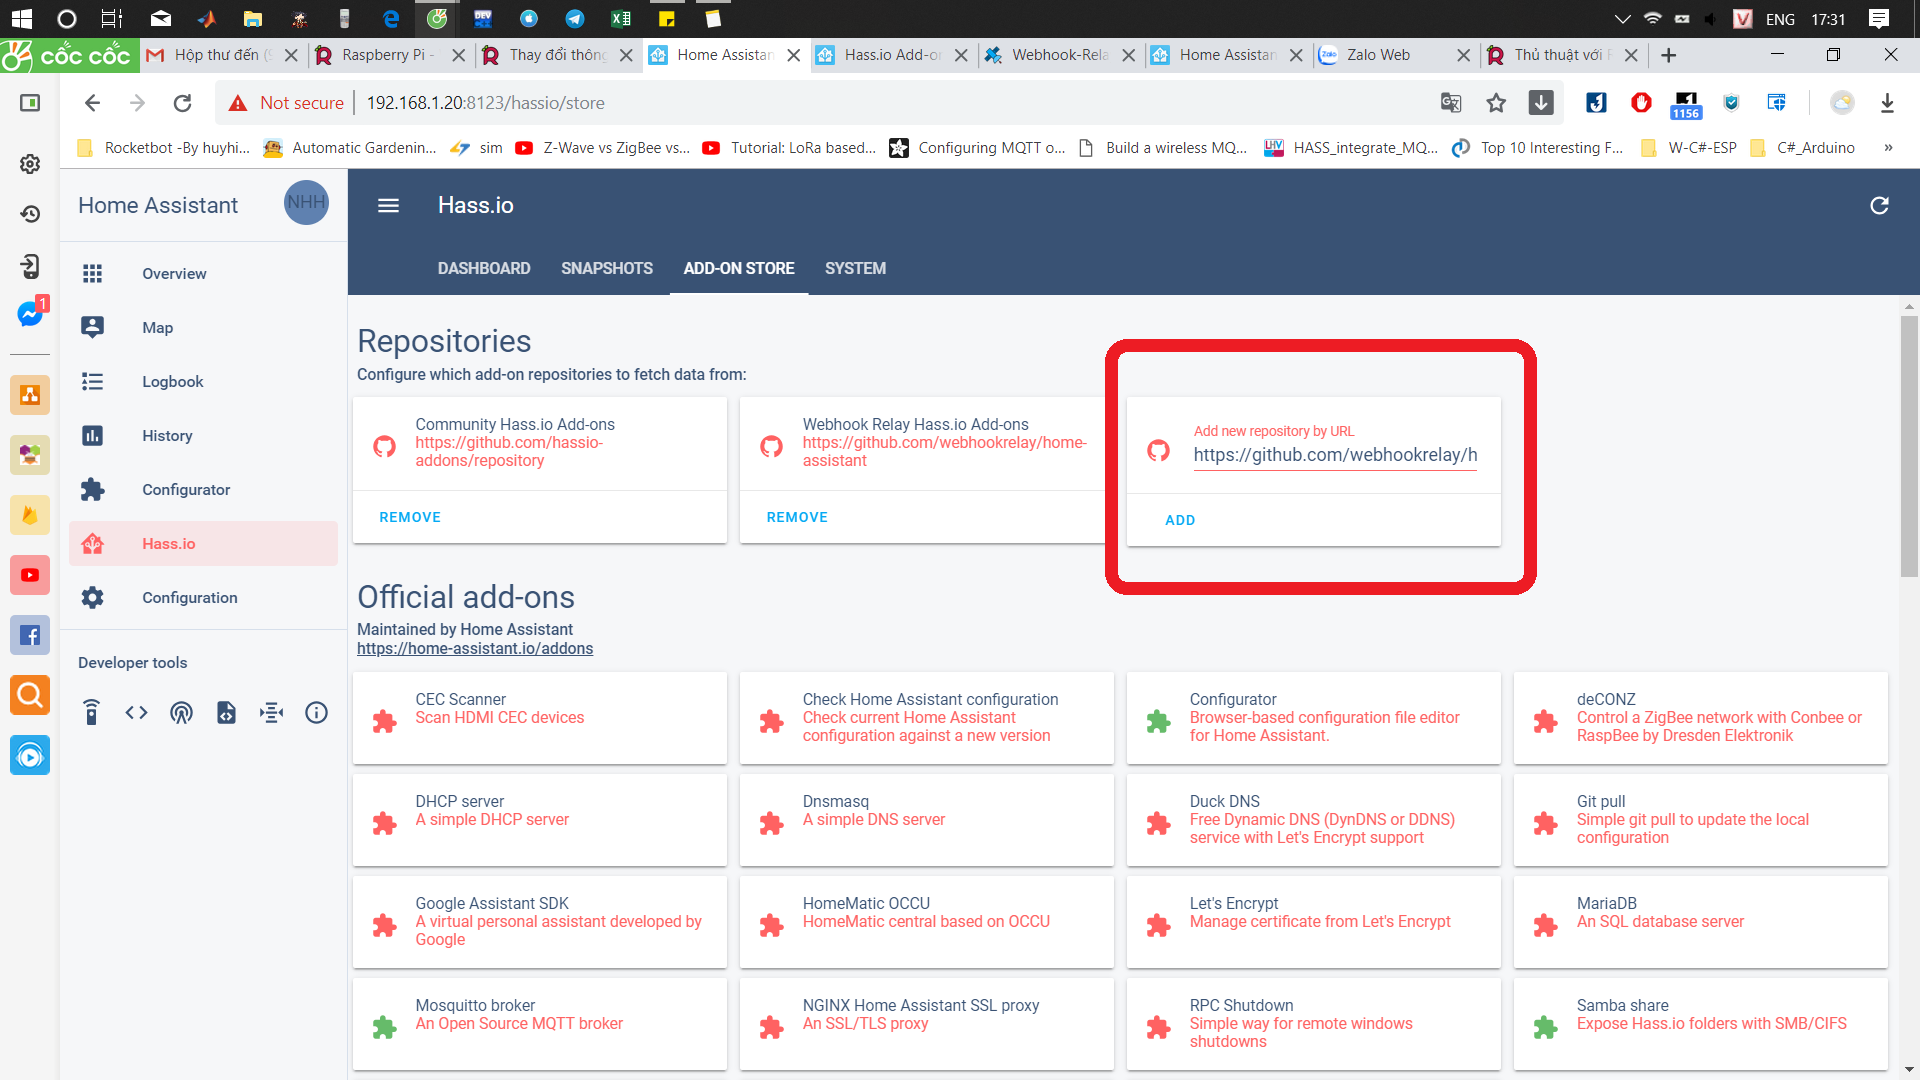Open the YouTube icon in Coc Coc sidebar
The width and height of the screenshot is (1920, 1080).
pyautogui.click(x=30, y=575)
